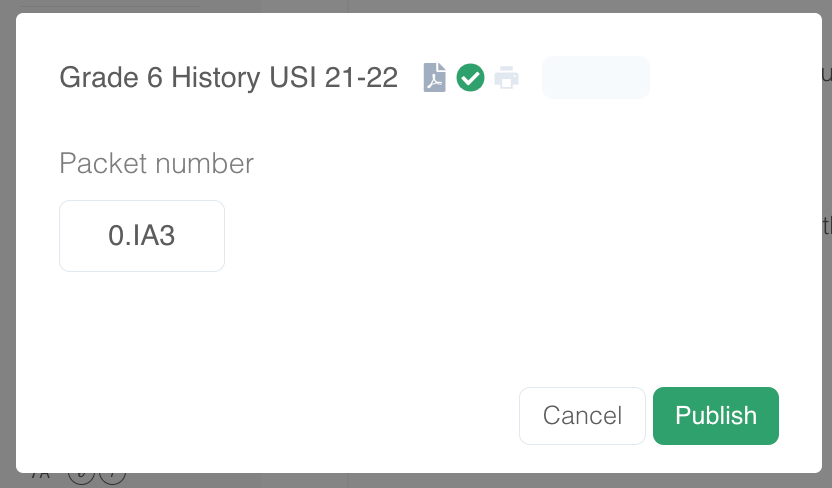Viewport: 832px width, 488px height.
Task: Focus the Packet number field showing 0.IA3
Action: click(x=142, y=236)
